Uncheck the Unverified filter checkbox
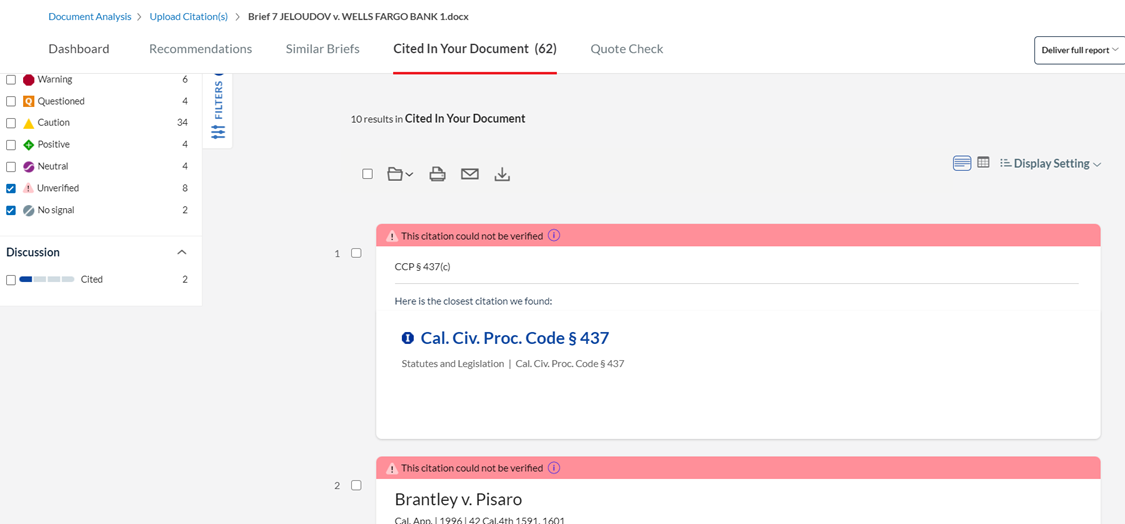This screenshot has width=1125, height=524. (x=11, y=188)
